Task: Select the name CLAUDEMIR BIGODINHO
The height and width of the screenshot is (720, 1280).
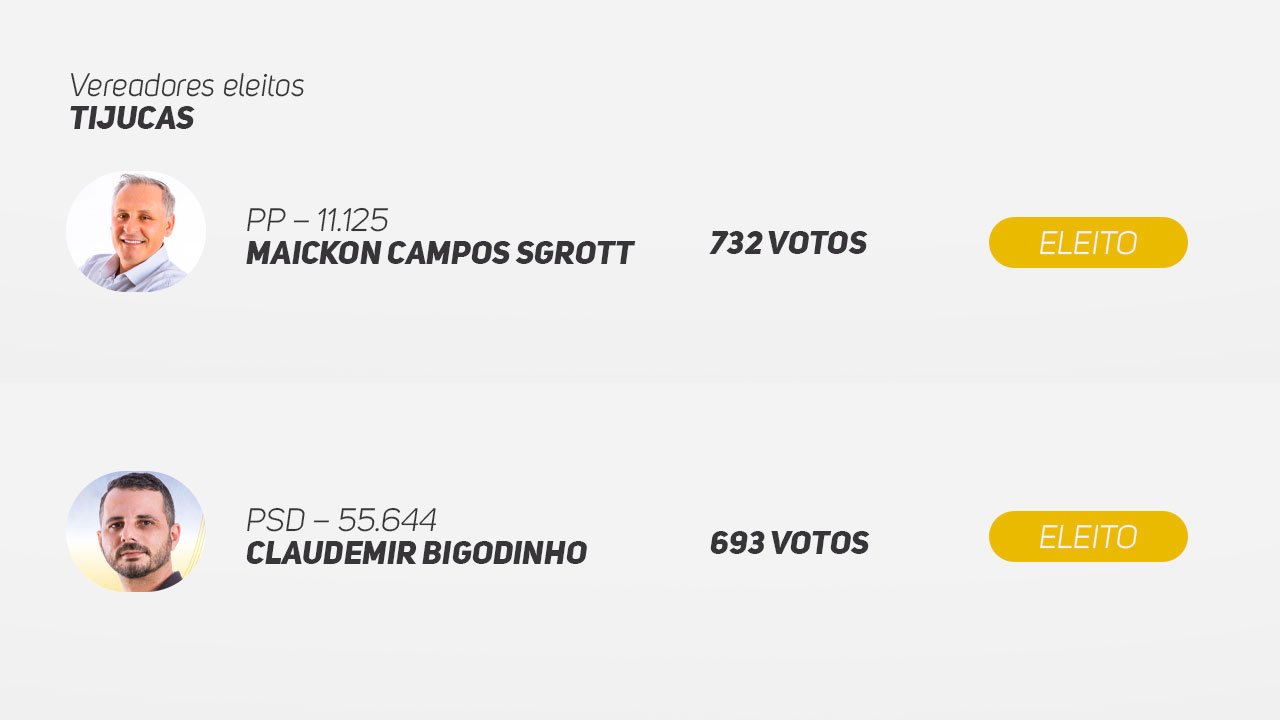Action: tap(416, 553)
